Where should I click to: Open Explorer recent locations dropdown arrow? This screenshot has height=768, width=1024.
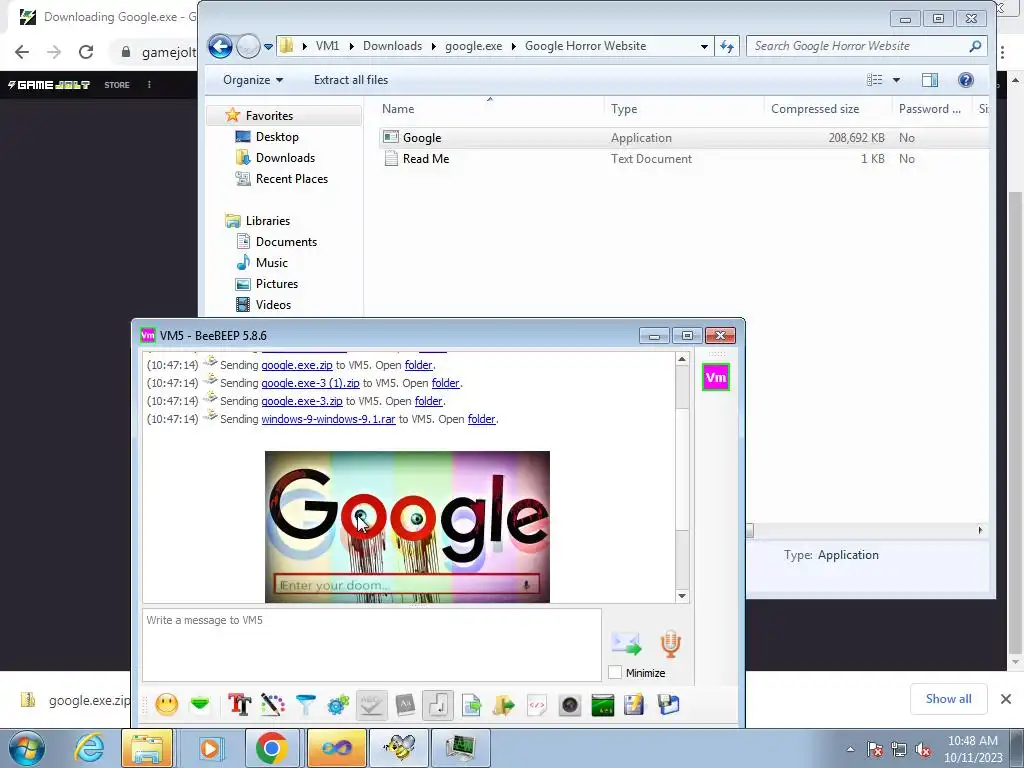(268, 47)
